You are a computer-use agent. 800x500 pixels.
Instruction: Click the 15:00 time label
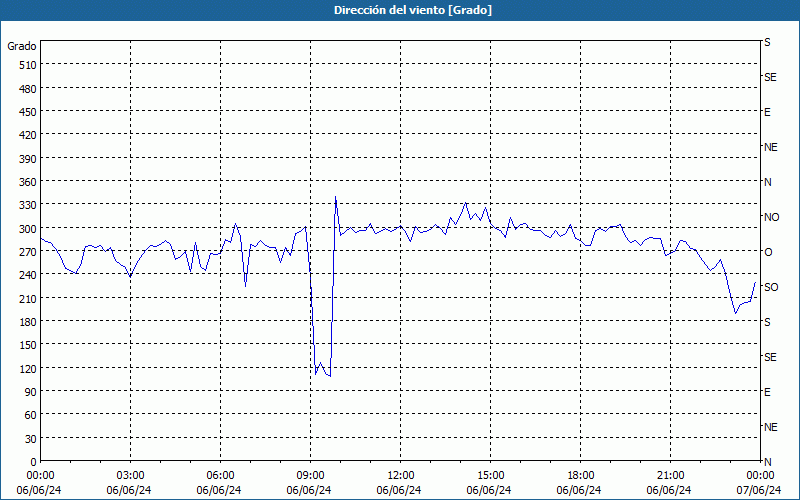[x=490, y=476]
